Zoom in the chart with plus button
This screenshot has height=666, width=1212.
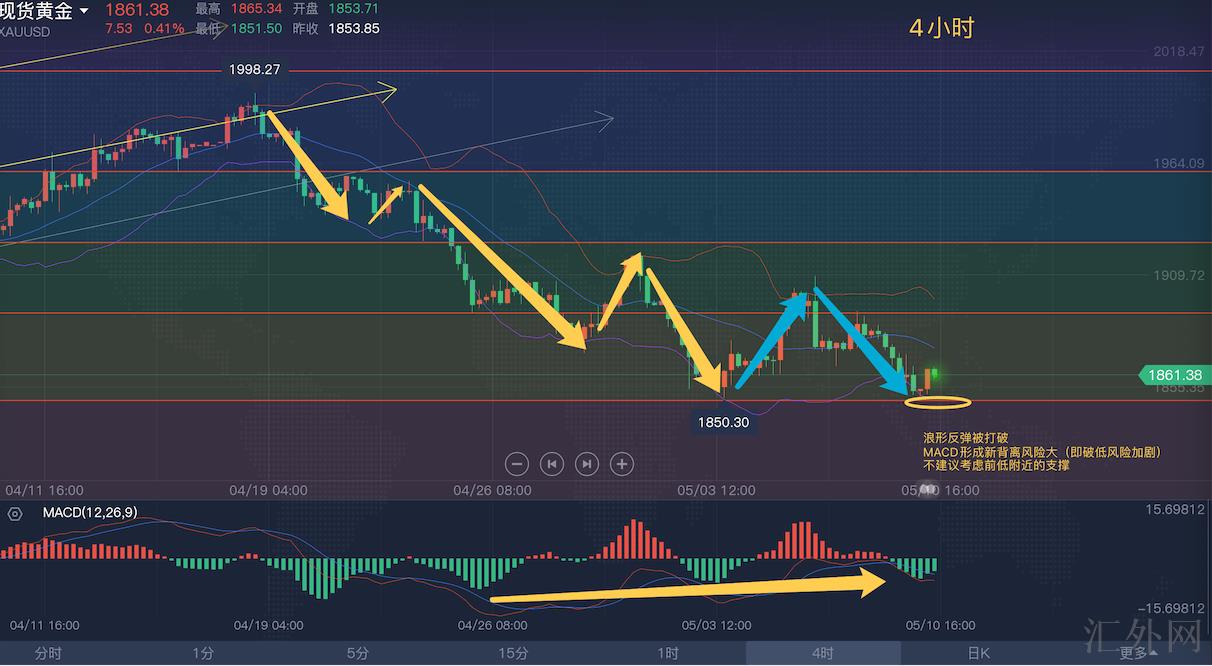click(x=622, y=463)
